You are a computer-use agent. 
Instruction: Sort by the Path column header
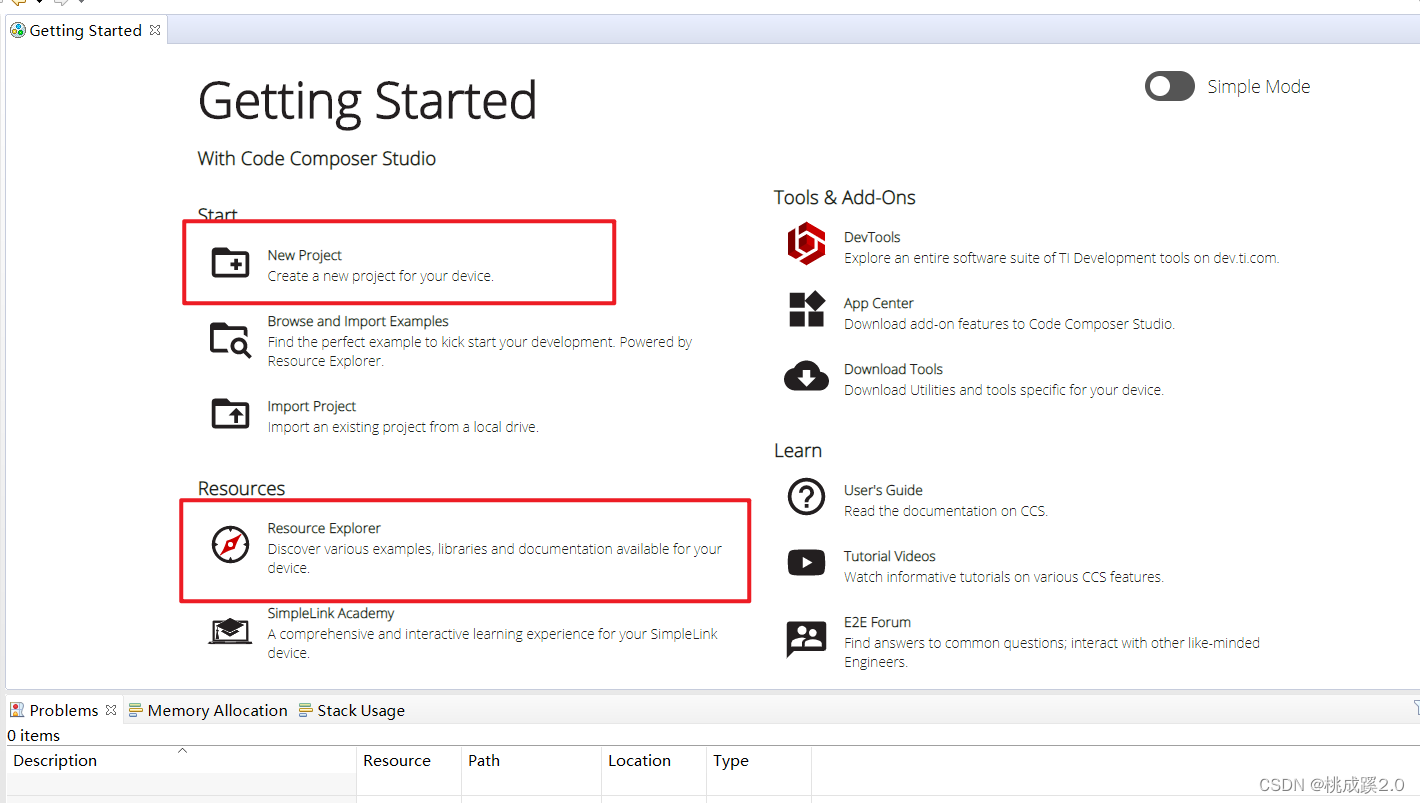531,760
